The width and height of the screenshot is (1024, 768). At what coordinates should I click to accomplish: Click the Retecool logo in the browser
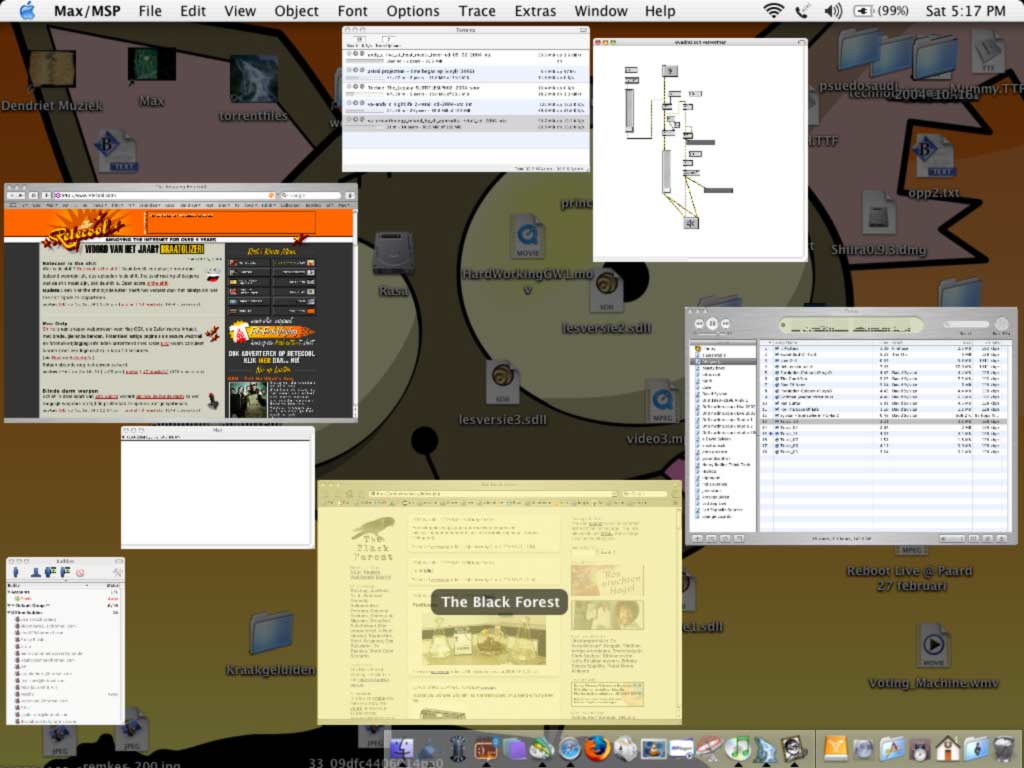(x=85, y=229)
